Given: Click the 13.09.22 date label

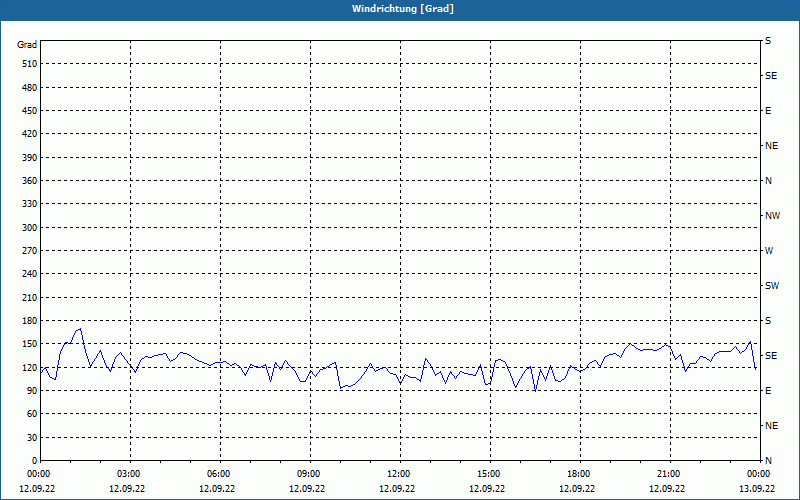Looking at the screenshot, I should pos(757,488).
